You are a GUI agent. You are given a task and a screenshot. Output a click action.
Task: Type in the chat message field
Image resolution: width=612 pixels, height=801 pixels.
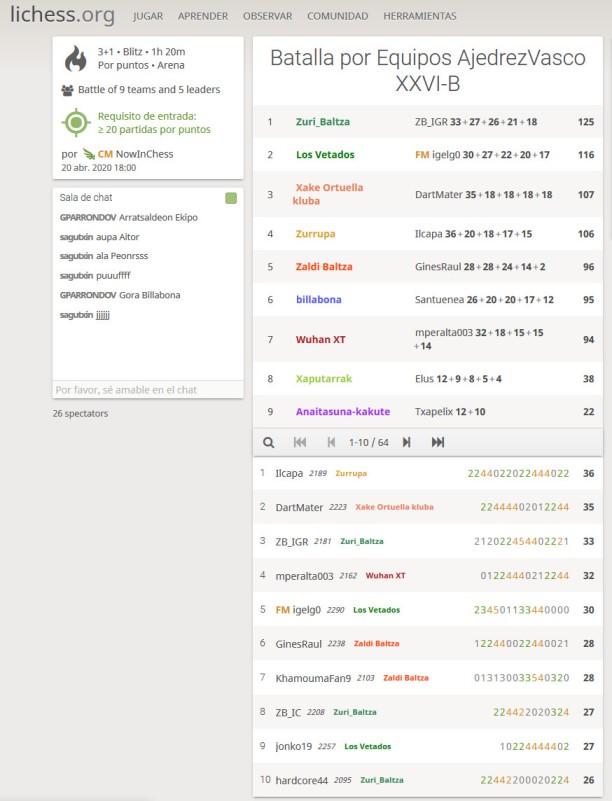147,390
